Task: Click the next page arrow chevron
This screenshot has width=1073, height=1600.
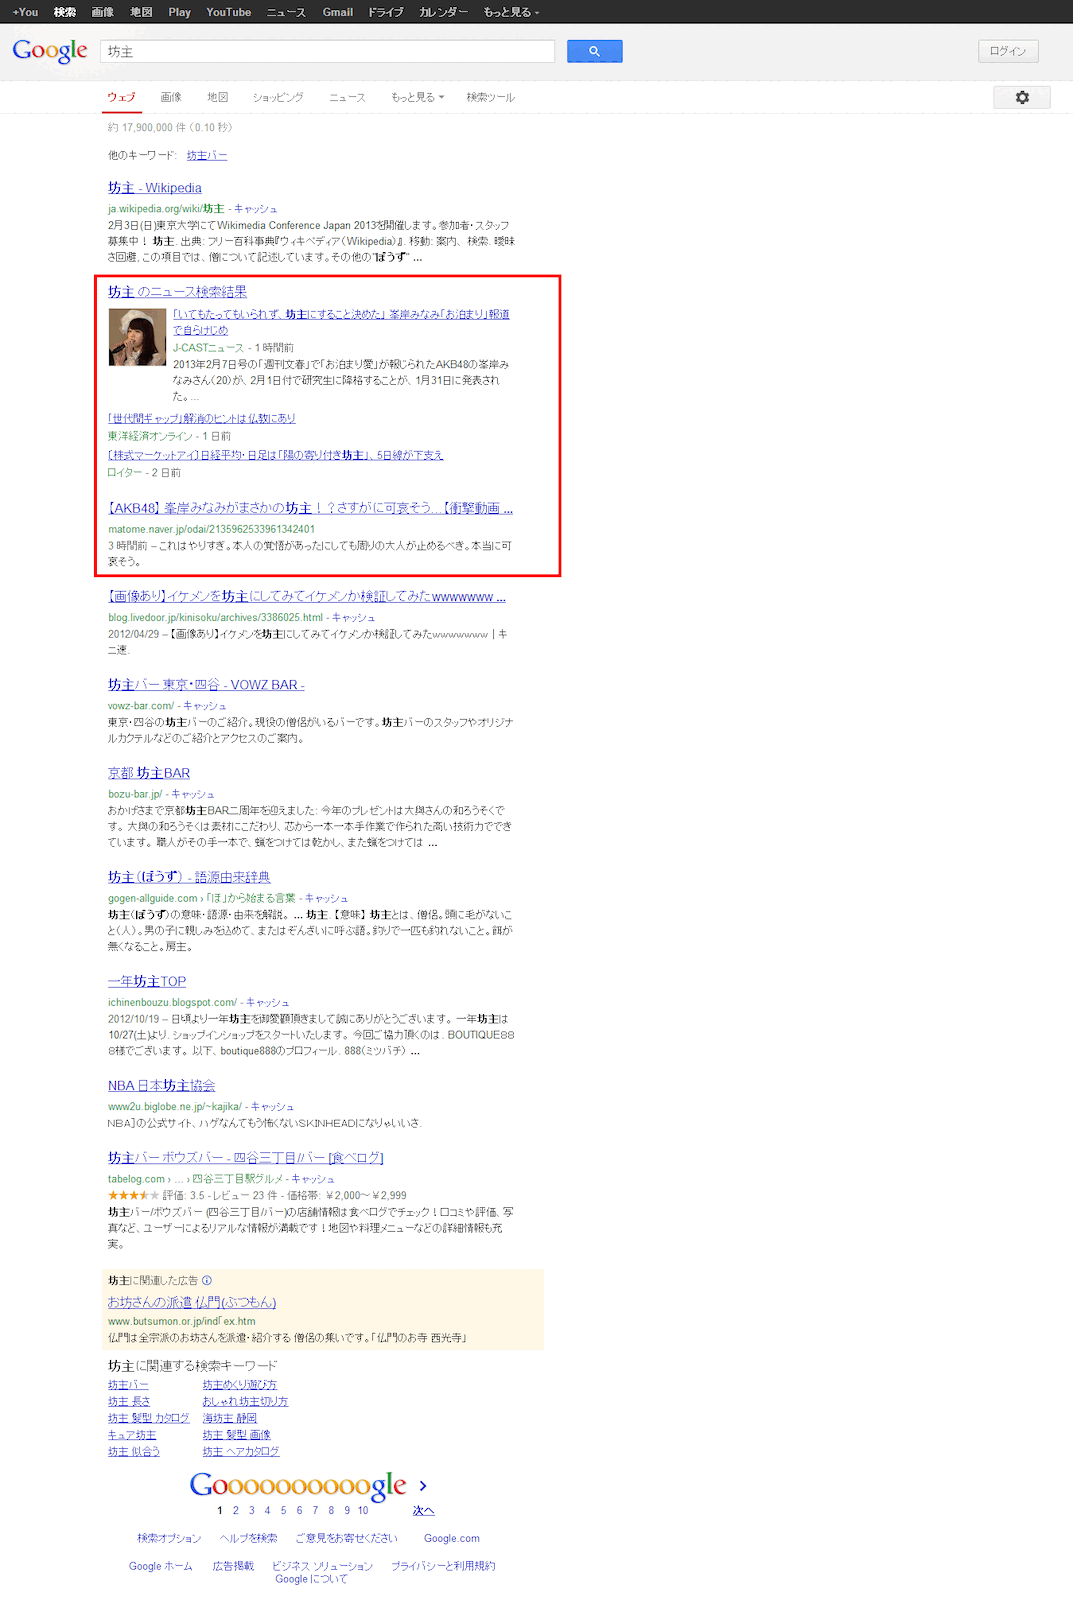Action: coord(423,1486)
